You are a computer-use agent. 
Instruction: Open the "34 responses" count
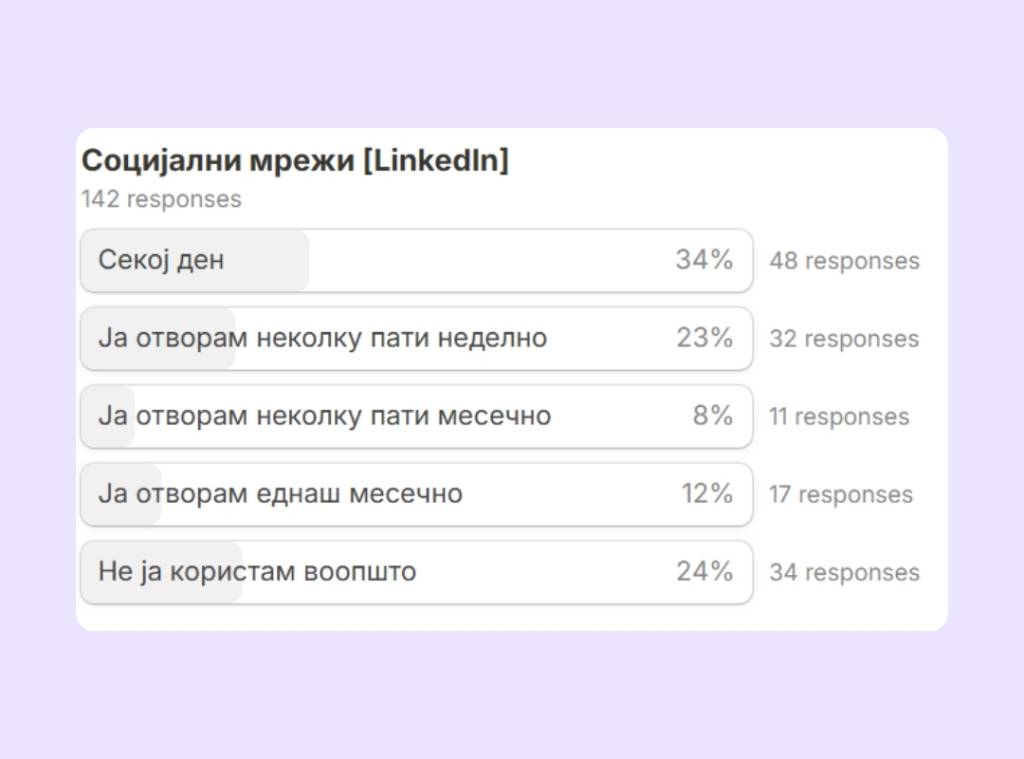(844, 573)
